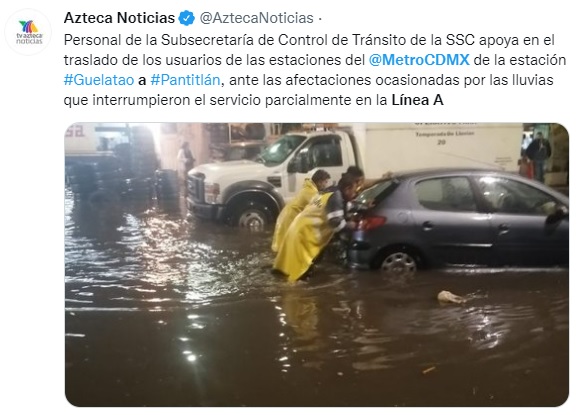This screenshot has width=580, height=415.
Task: Visit the @MetroCDMX mention
Action: pyautogui.click(x=419, y=60)
